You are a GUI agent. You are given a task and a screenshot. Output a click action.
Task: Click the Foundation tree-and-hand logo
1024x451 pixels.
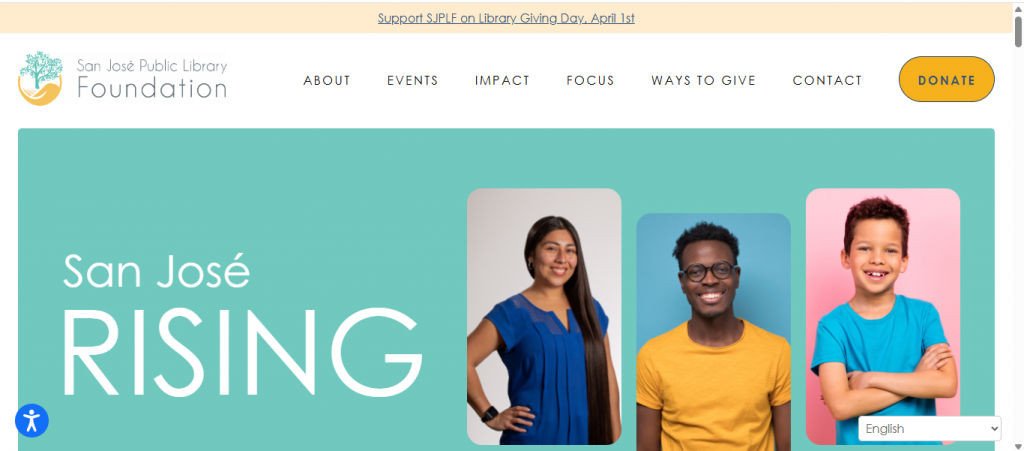[x=40, y=78]
